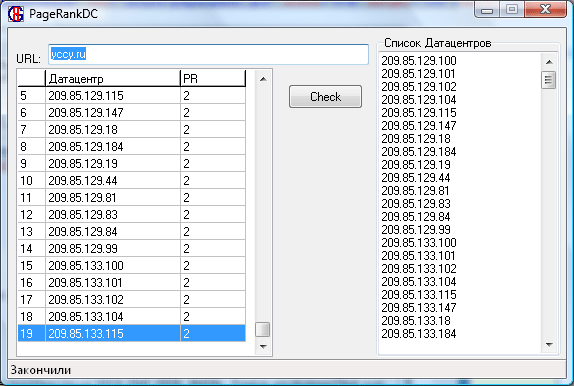Select 209.85.133.104 in datacenter list
Screen dimensions: 574x386
point(419,282)
